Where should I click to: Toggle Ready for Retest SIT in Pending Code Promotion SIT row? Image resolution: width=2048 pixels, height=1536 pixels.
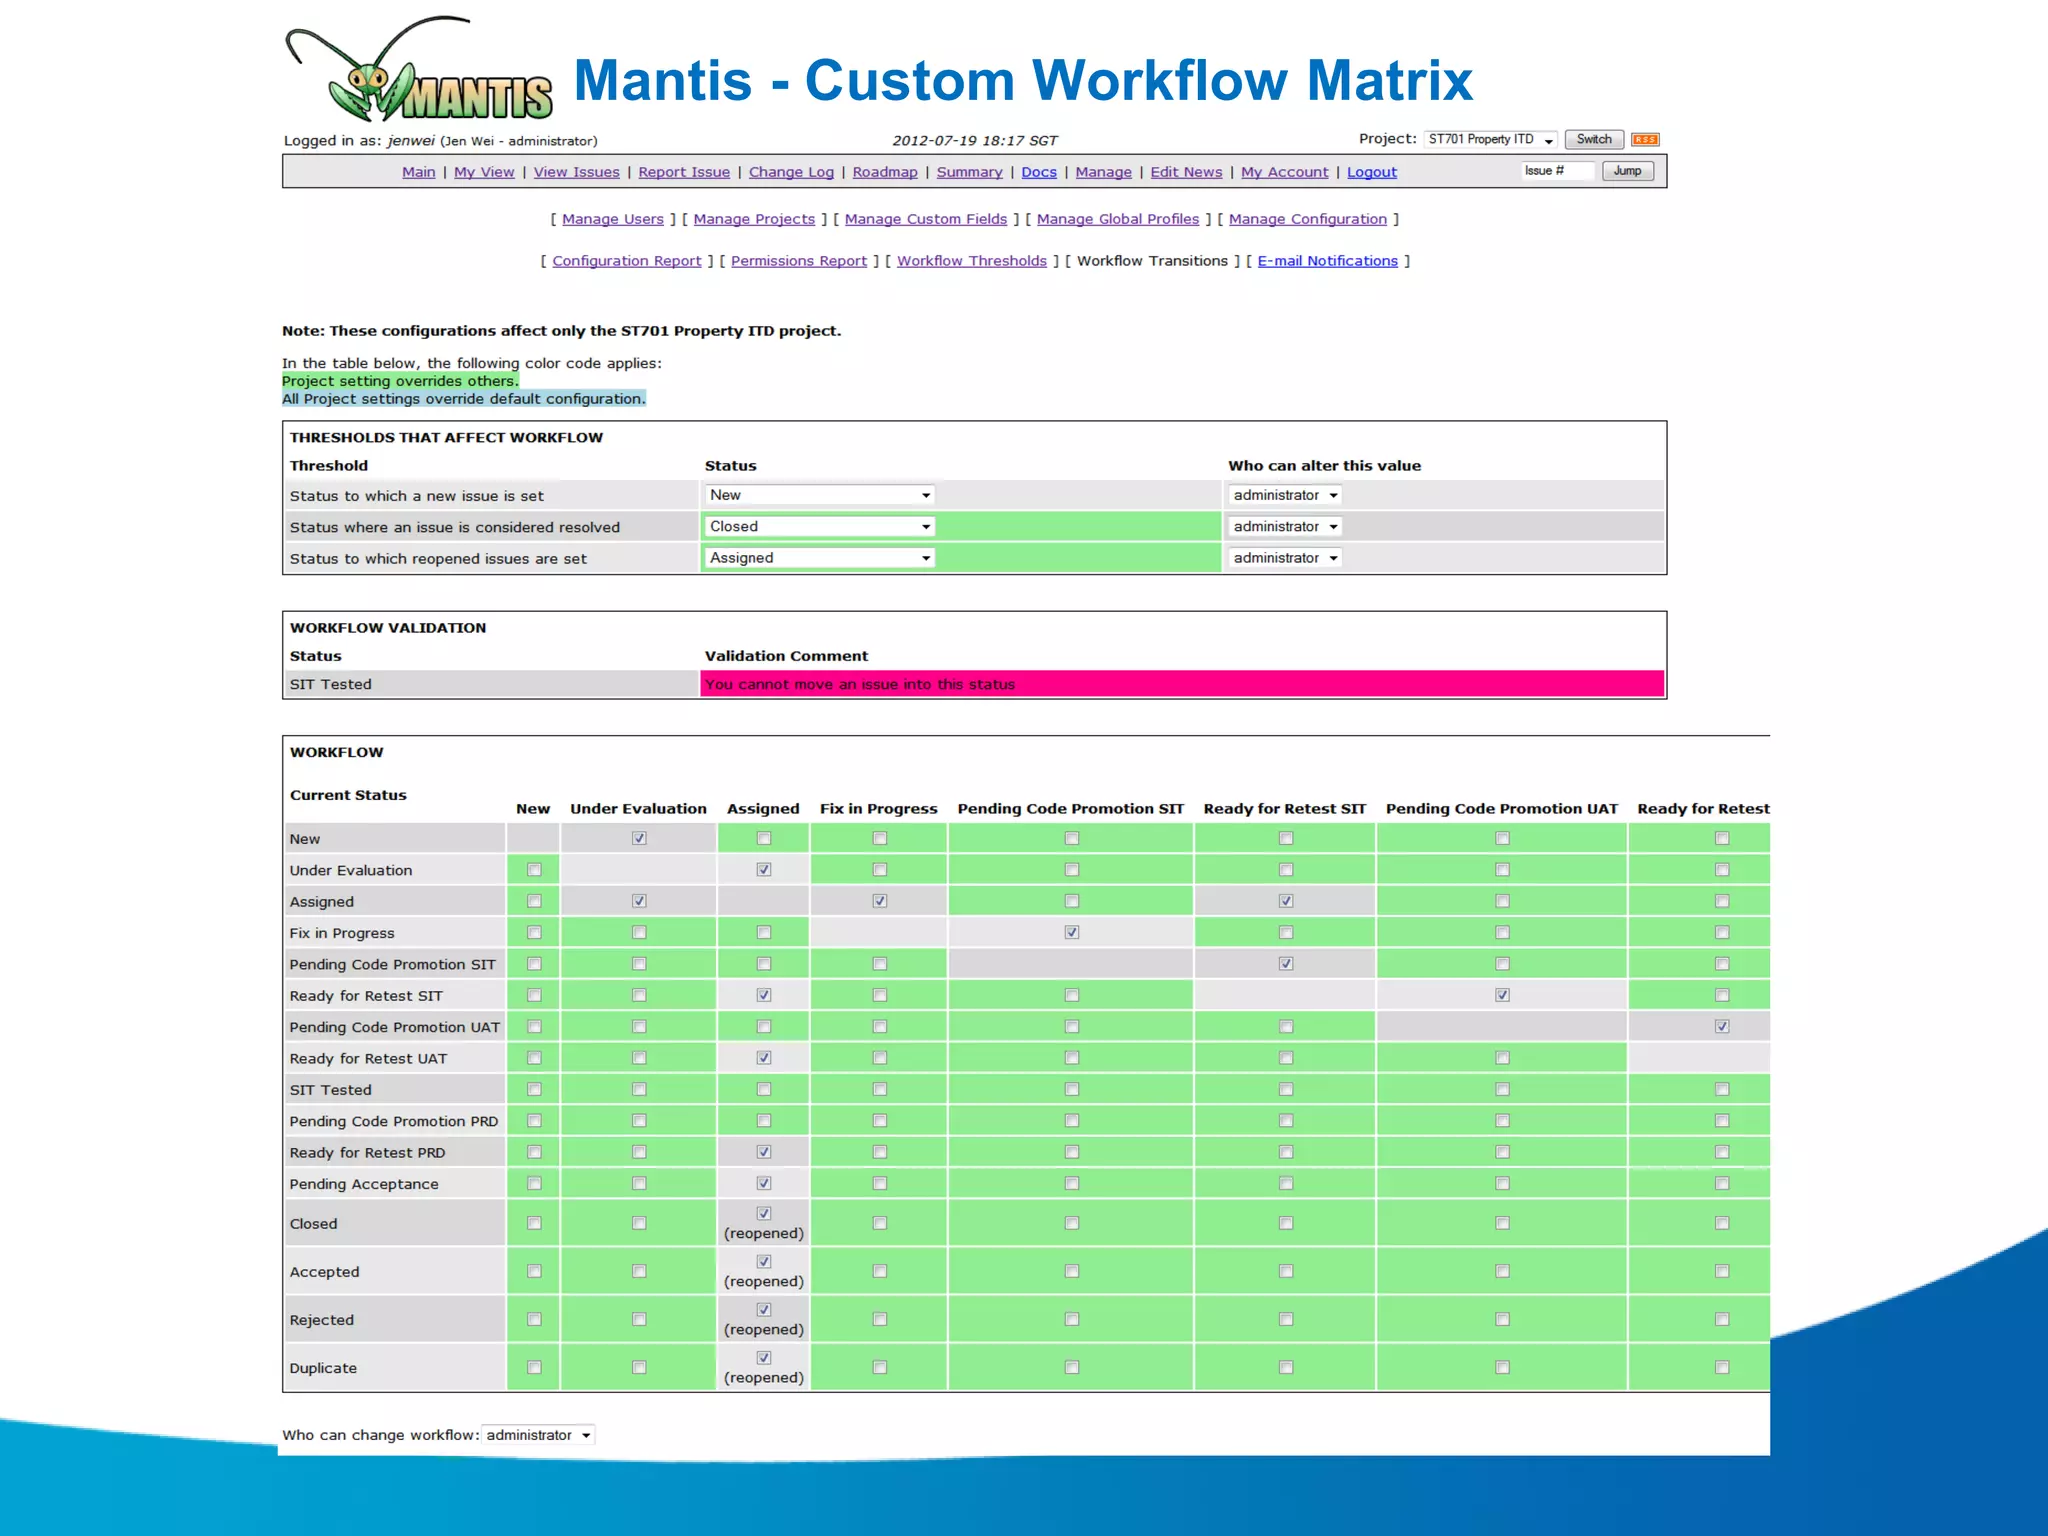pyautogui.click(x=1286, y=964)
